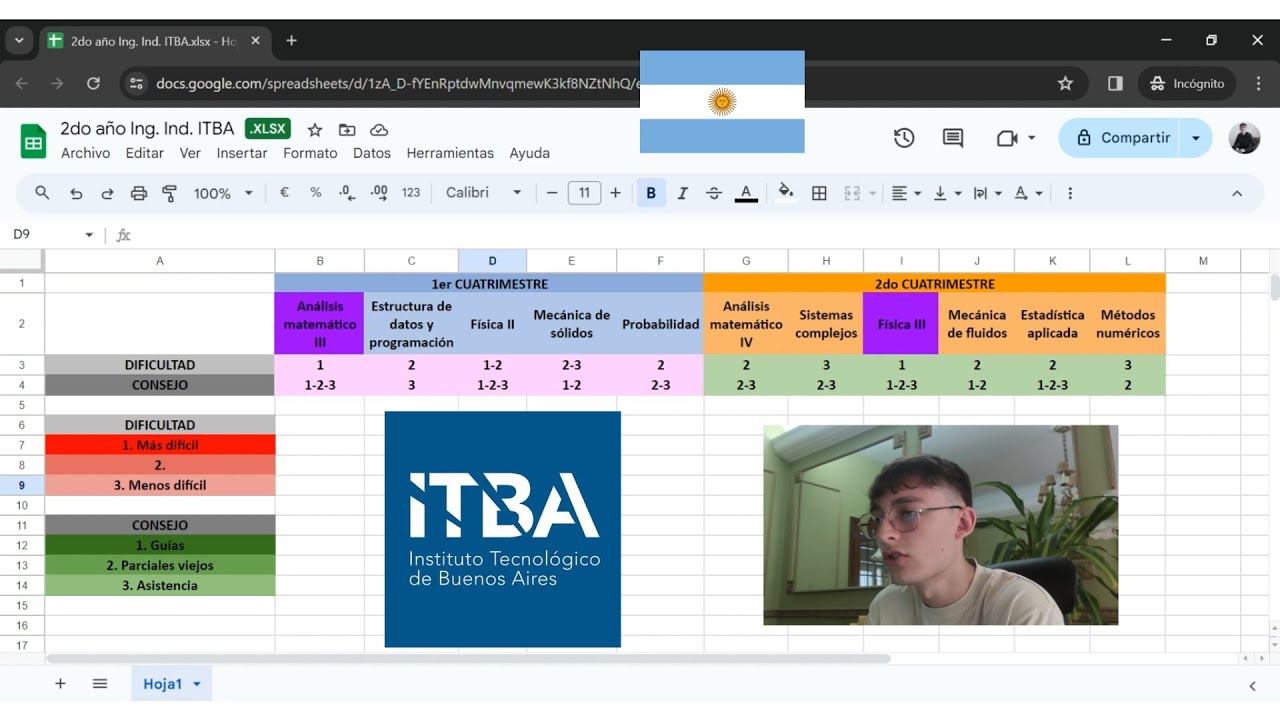Screen dimensions: 1280x720
Task: Open the Insertar menu
Action: pyautogui.click(x=242, y=153)
